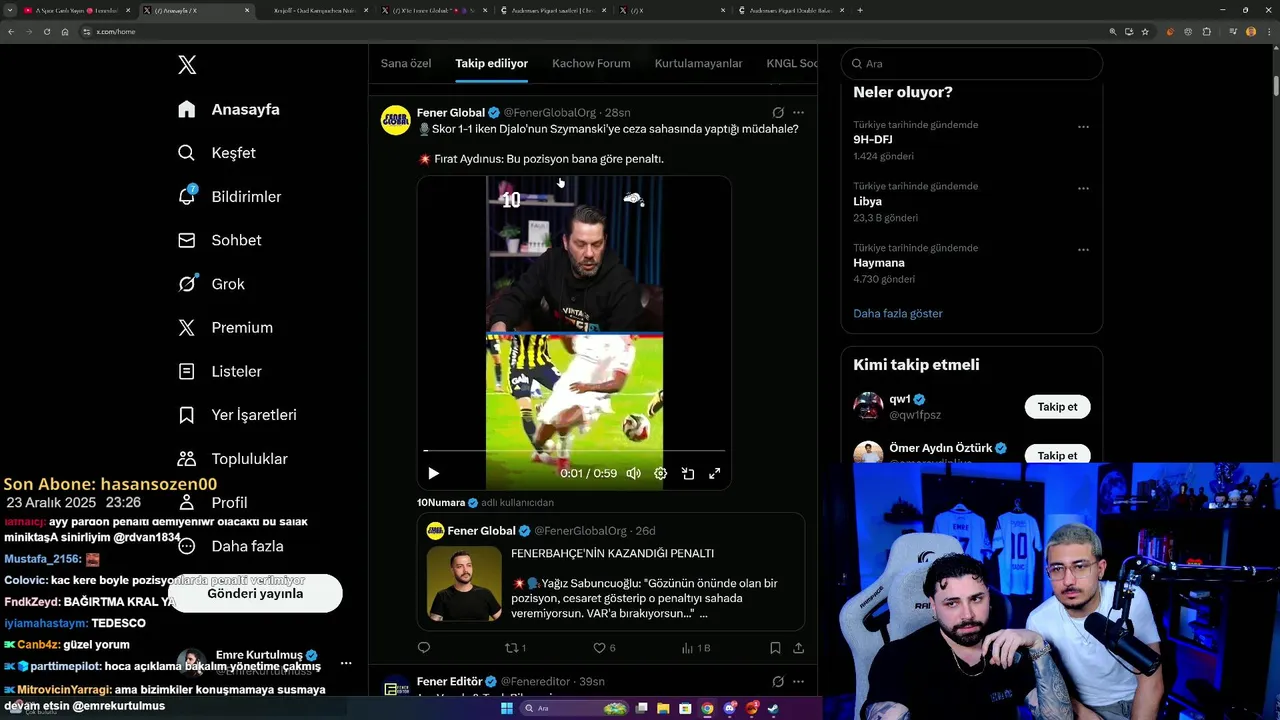Switch to the Audemars Piguet Double Balance tab
Viewport: 1280px width, 720px height.
point(792,10)
